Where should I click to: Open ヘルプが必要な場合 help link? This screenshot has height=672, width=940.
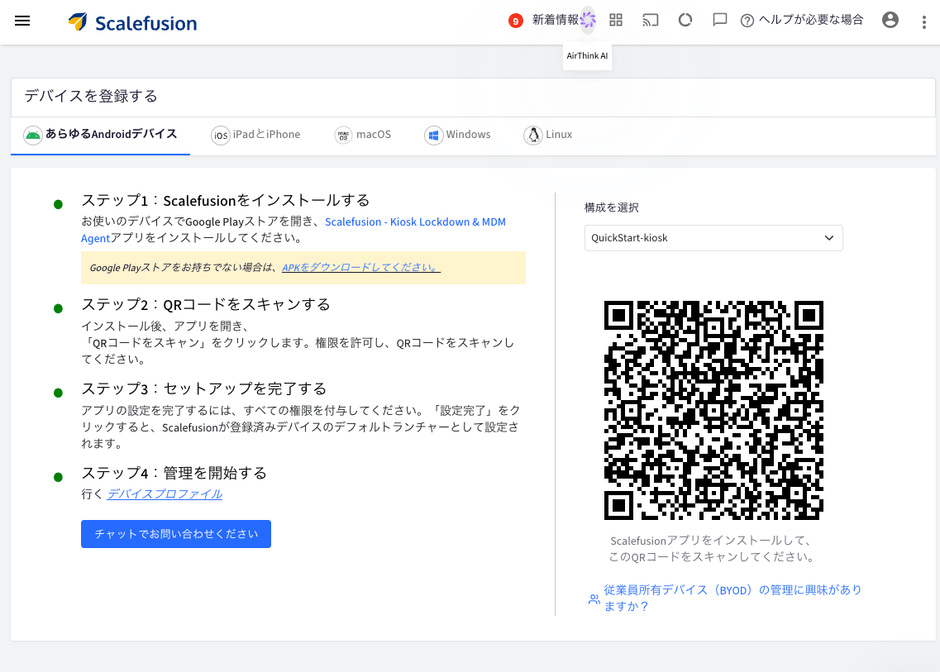coord(811,20)
